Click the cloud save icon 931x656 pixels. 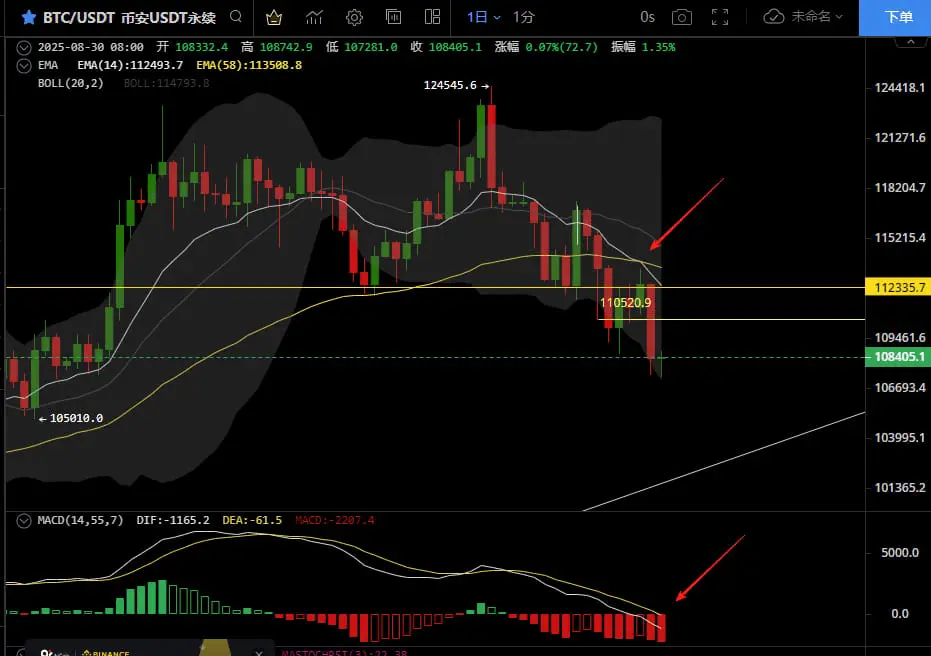click(774, 17)
